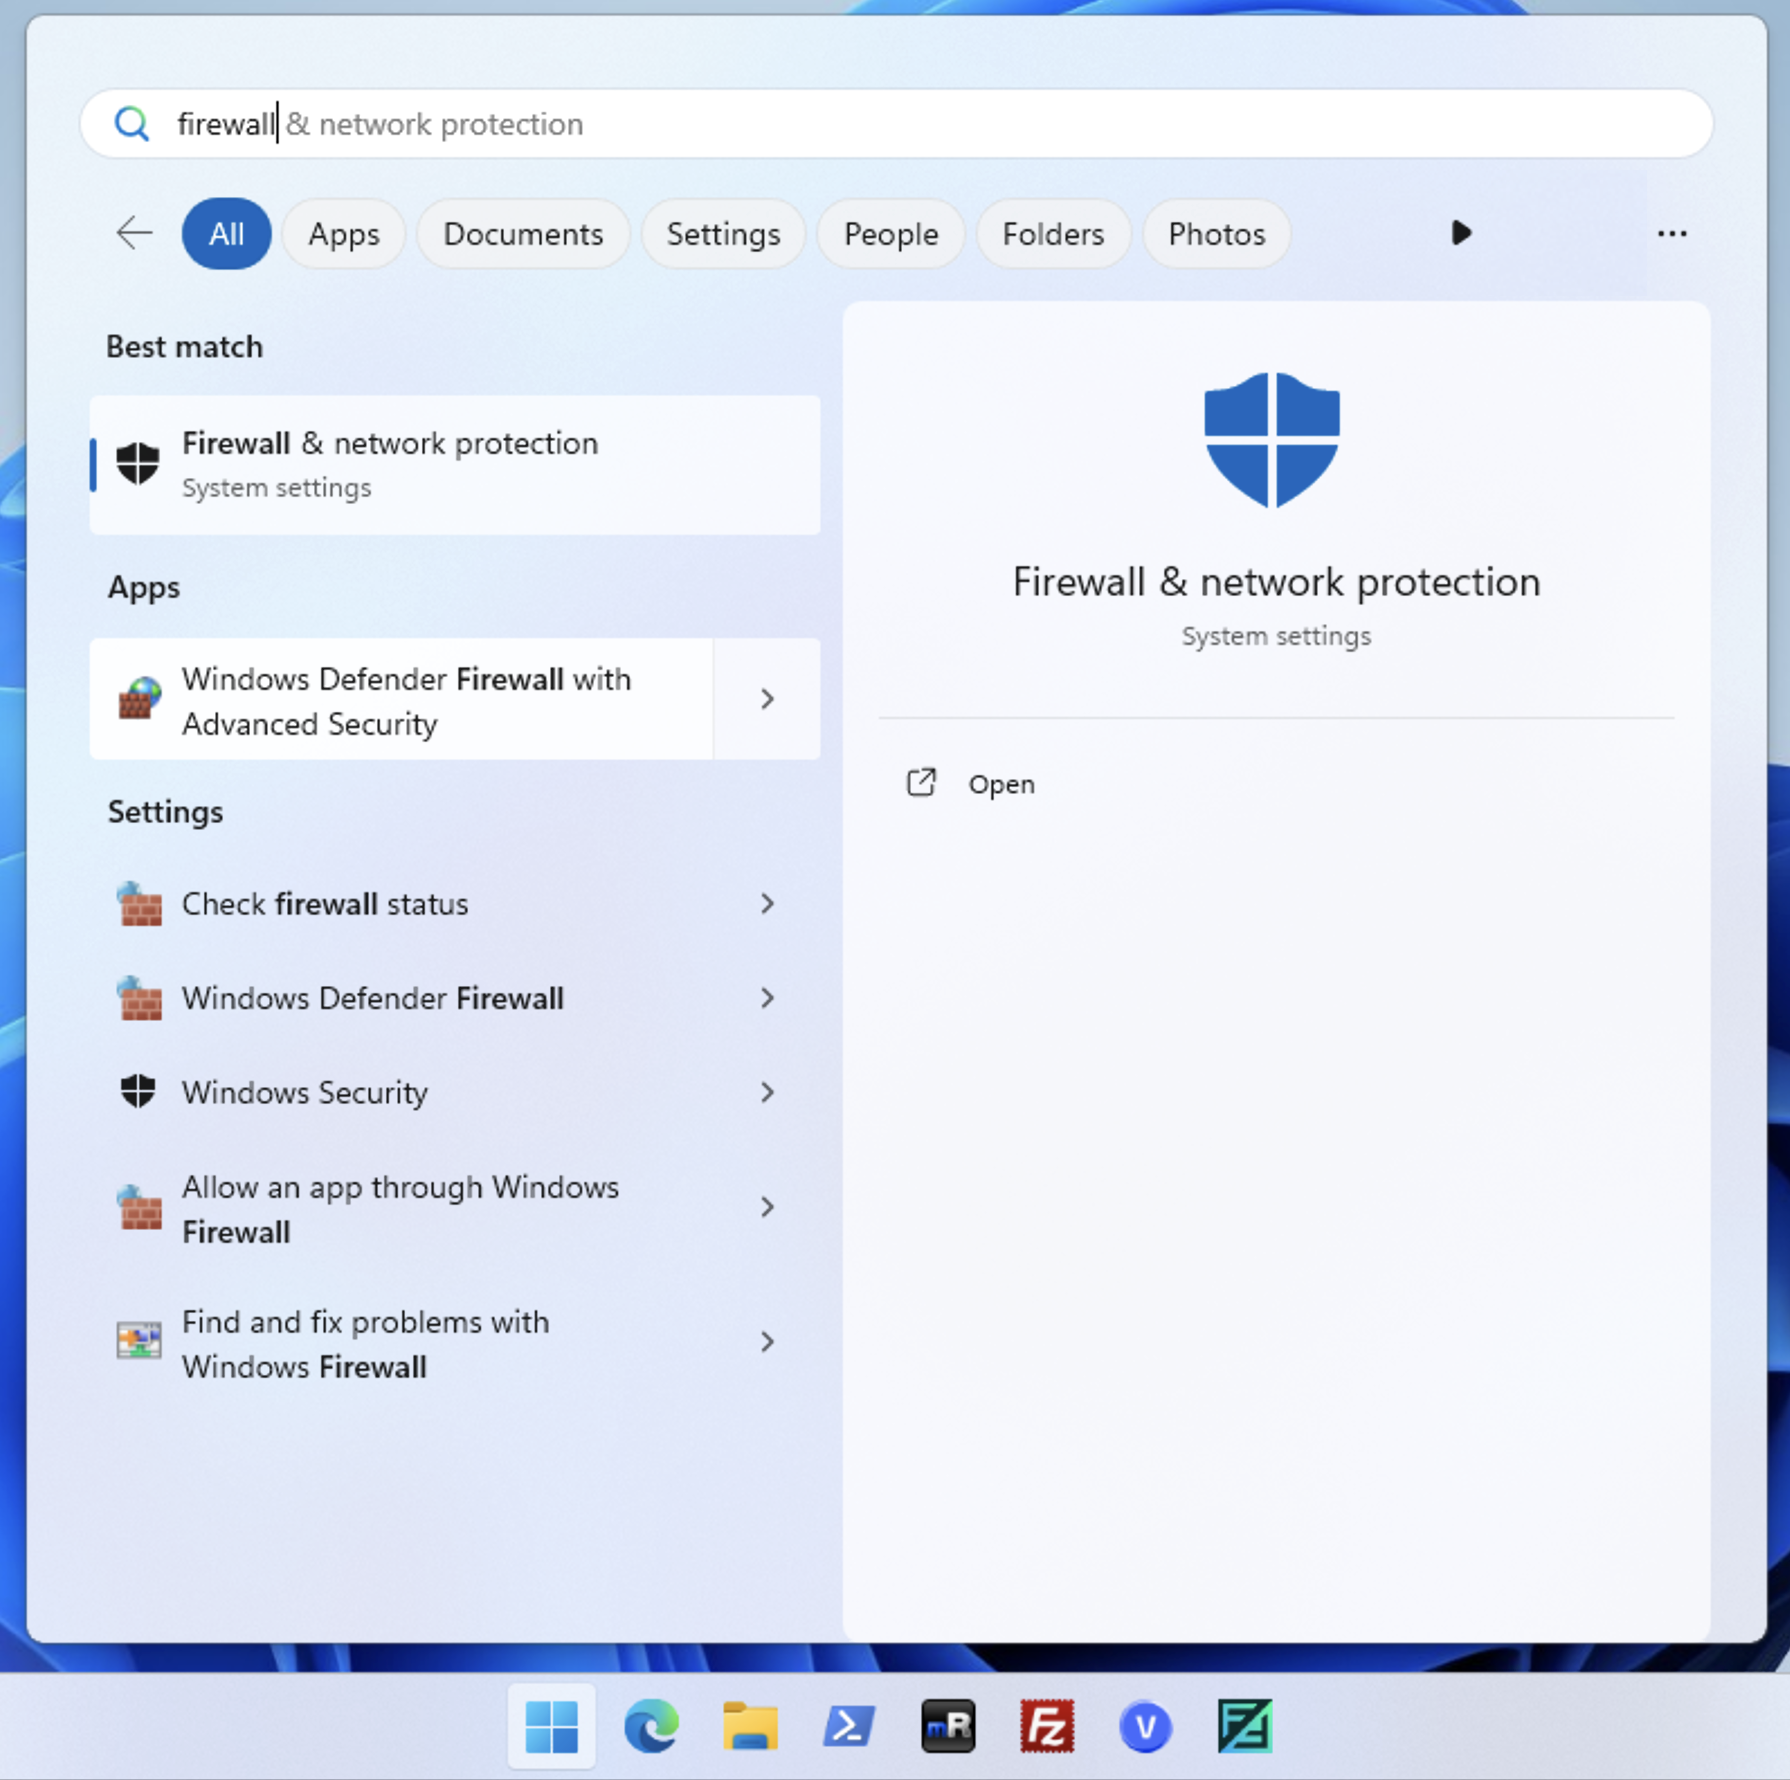Screen dimensions: 1790x1780
Task: Open the mR app from the taskbar
Action: (948, 1726)
